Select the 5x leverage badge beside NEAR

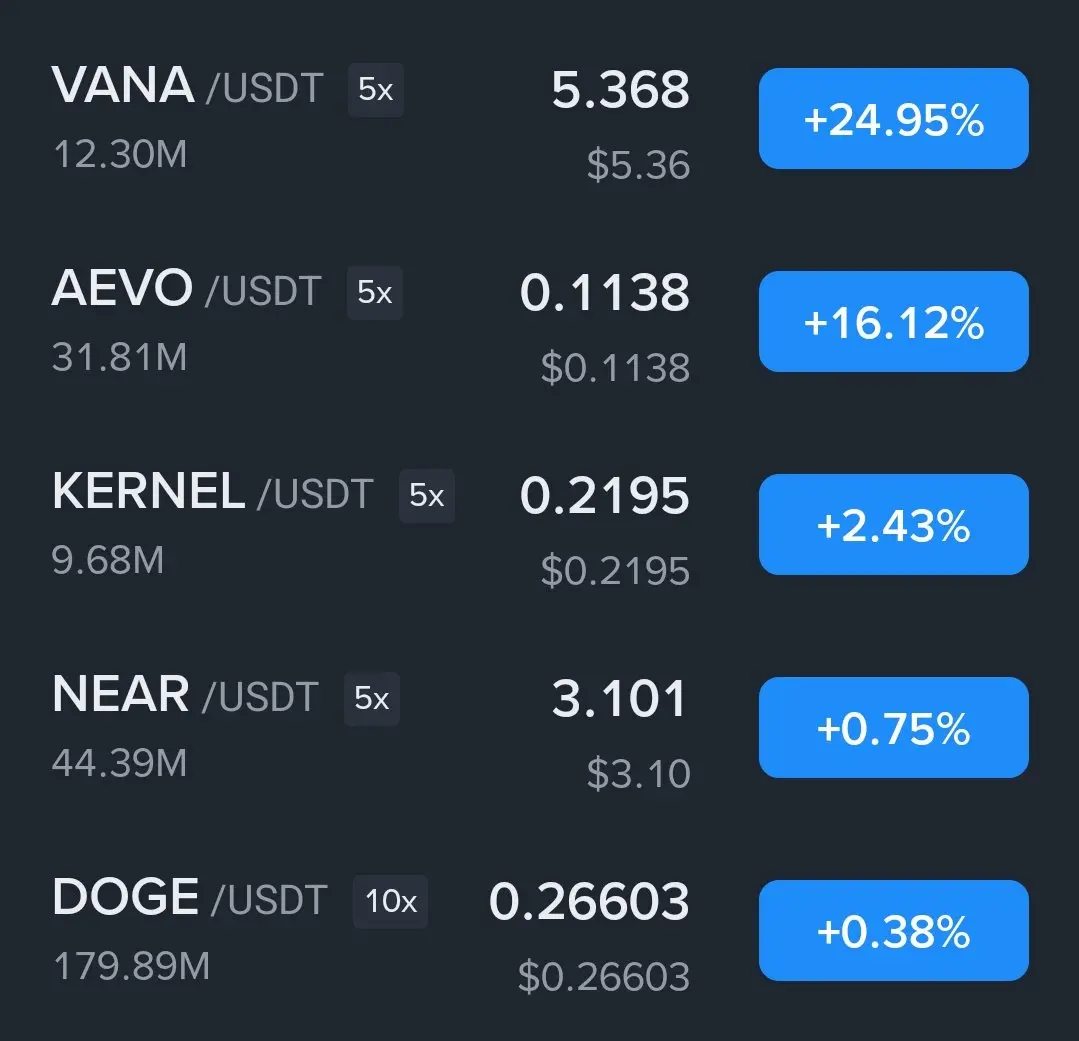pos(372,698)
